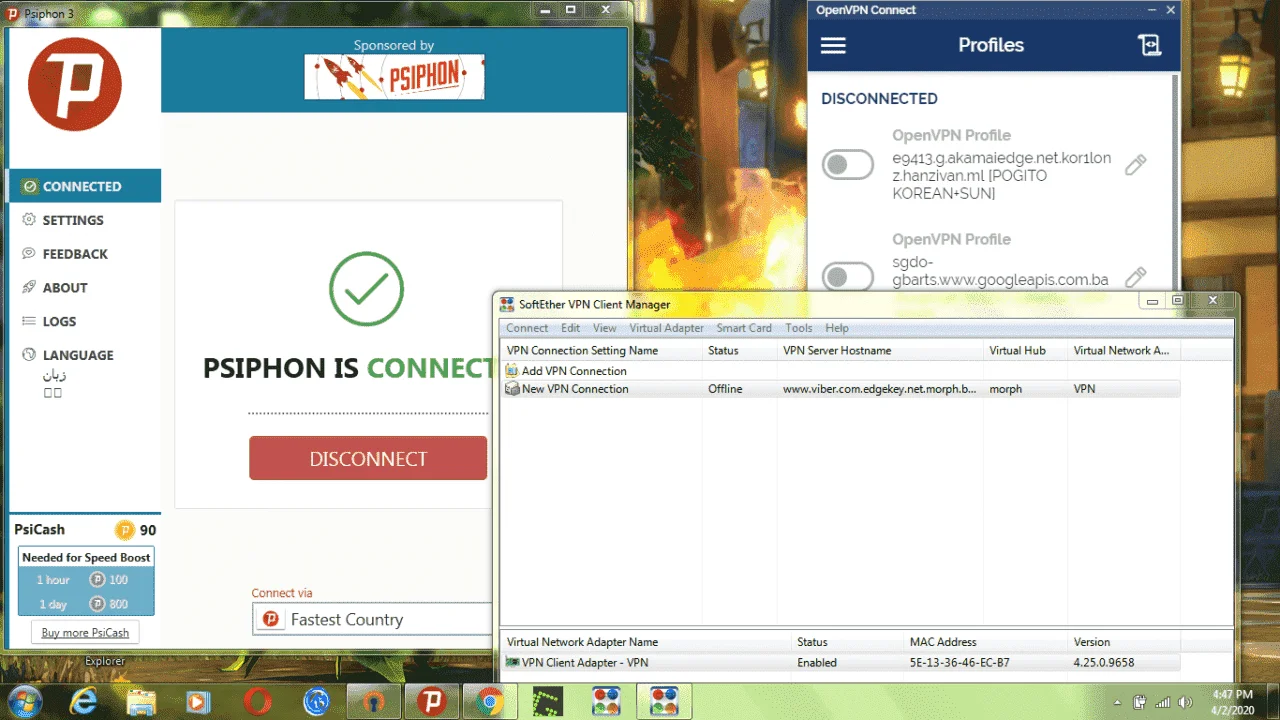
Task: Toggle the sgdo-gbarts profile switch
Action: (848, 277)
